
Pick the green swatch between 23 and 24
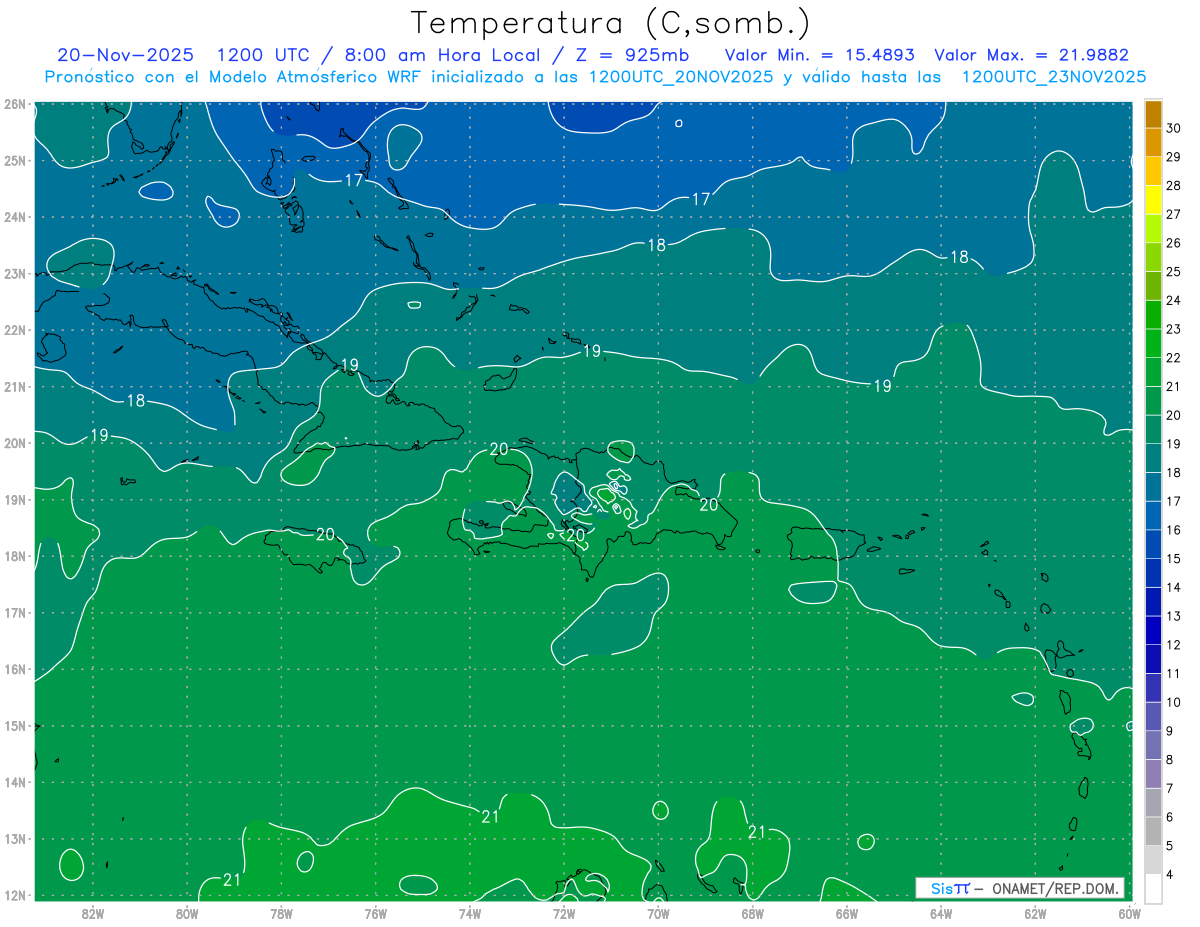click(1153, 315)
